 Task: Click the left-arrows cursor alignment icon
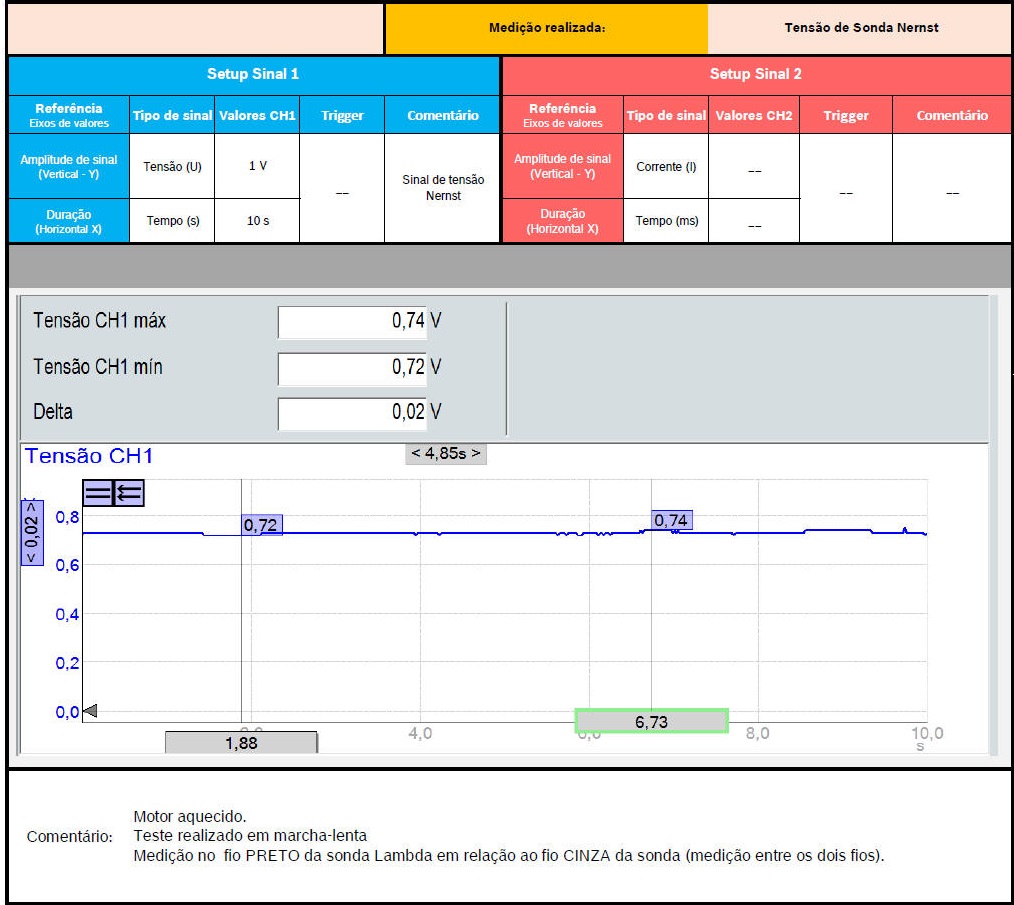[x=130, y=492]
